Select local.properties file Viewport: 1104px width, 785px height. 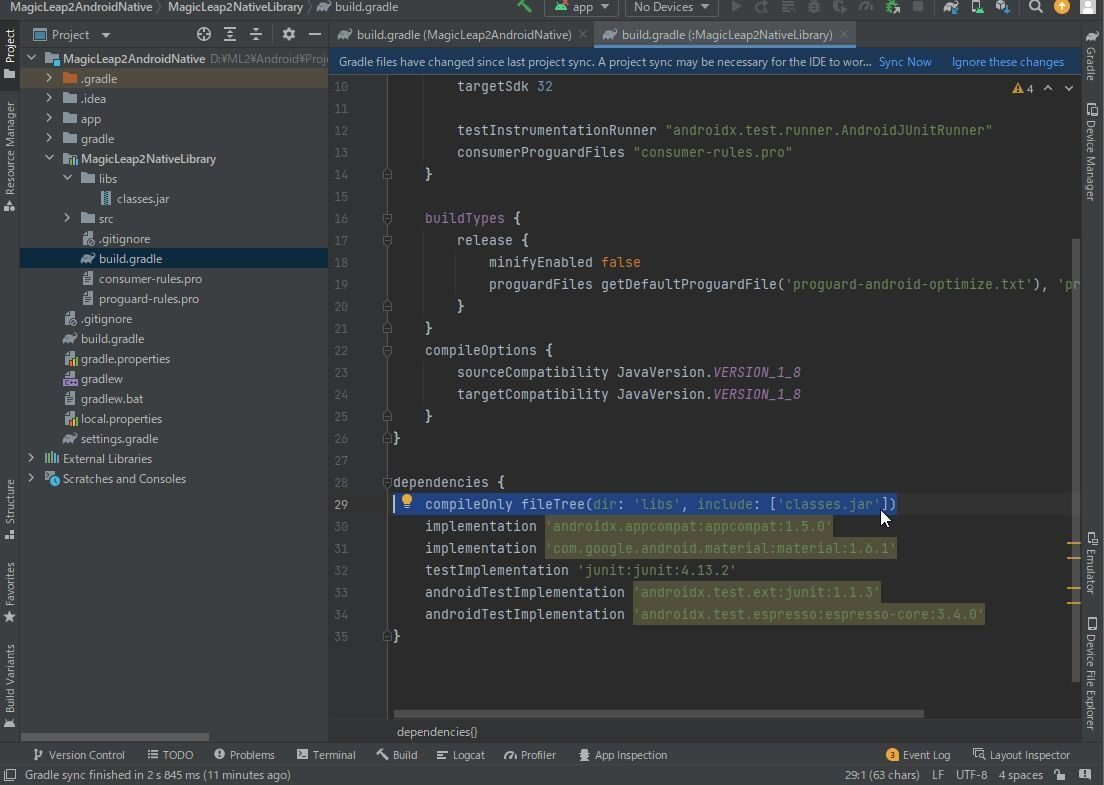click(x=121, y=419)
